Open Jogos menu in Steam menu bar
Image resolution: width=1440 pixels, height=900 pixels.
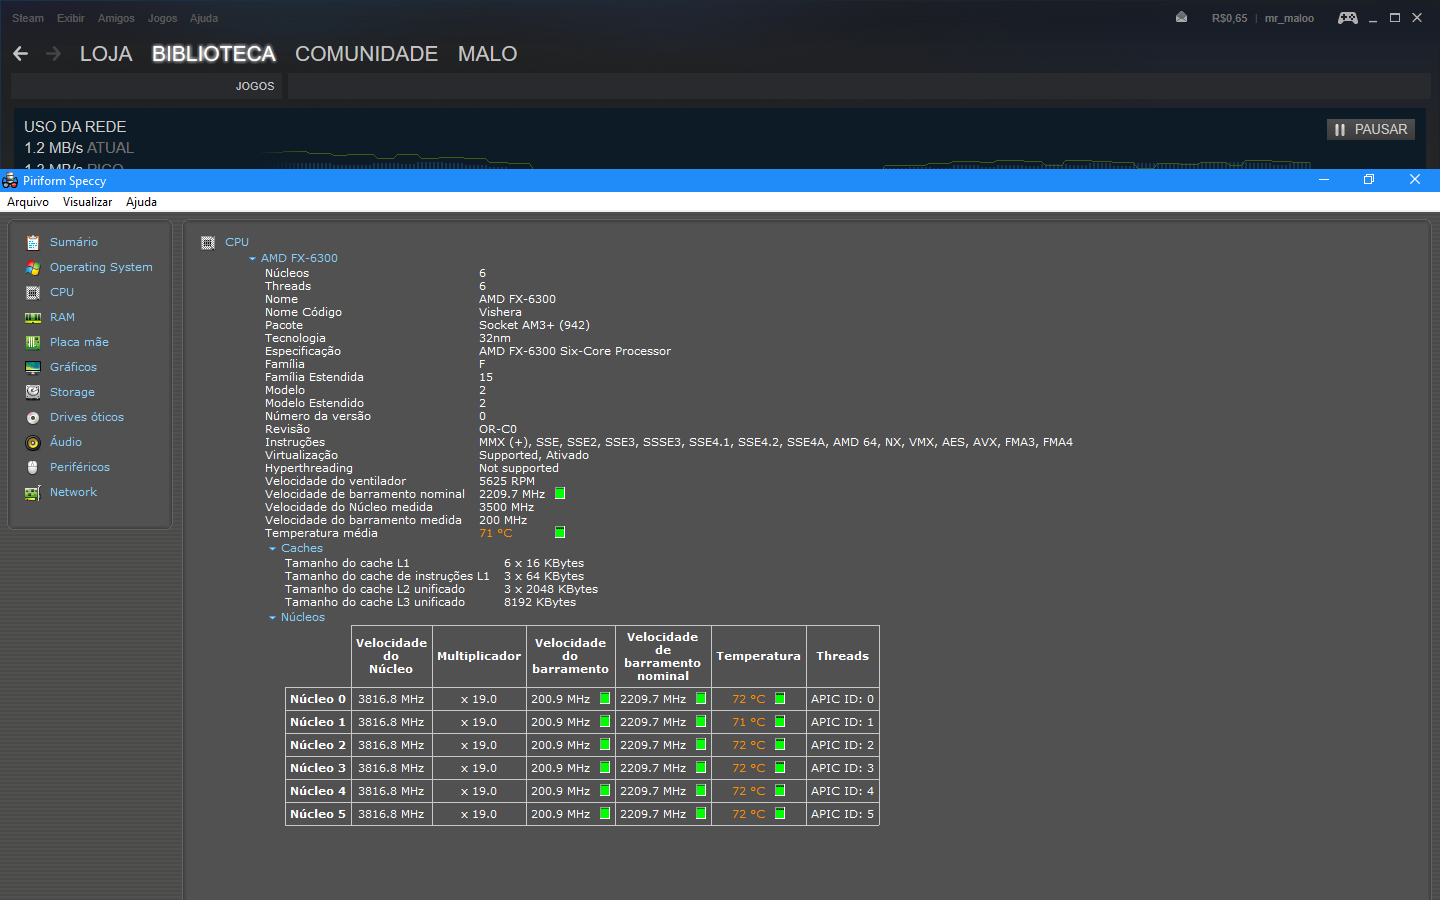[x=162, y=18]
